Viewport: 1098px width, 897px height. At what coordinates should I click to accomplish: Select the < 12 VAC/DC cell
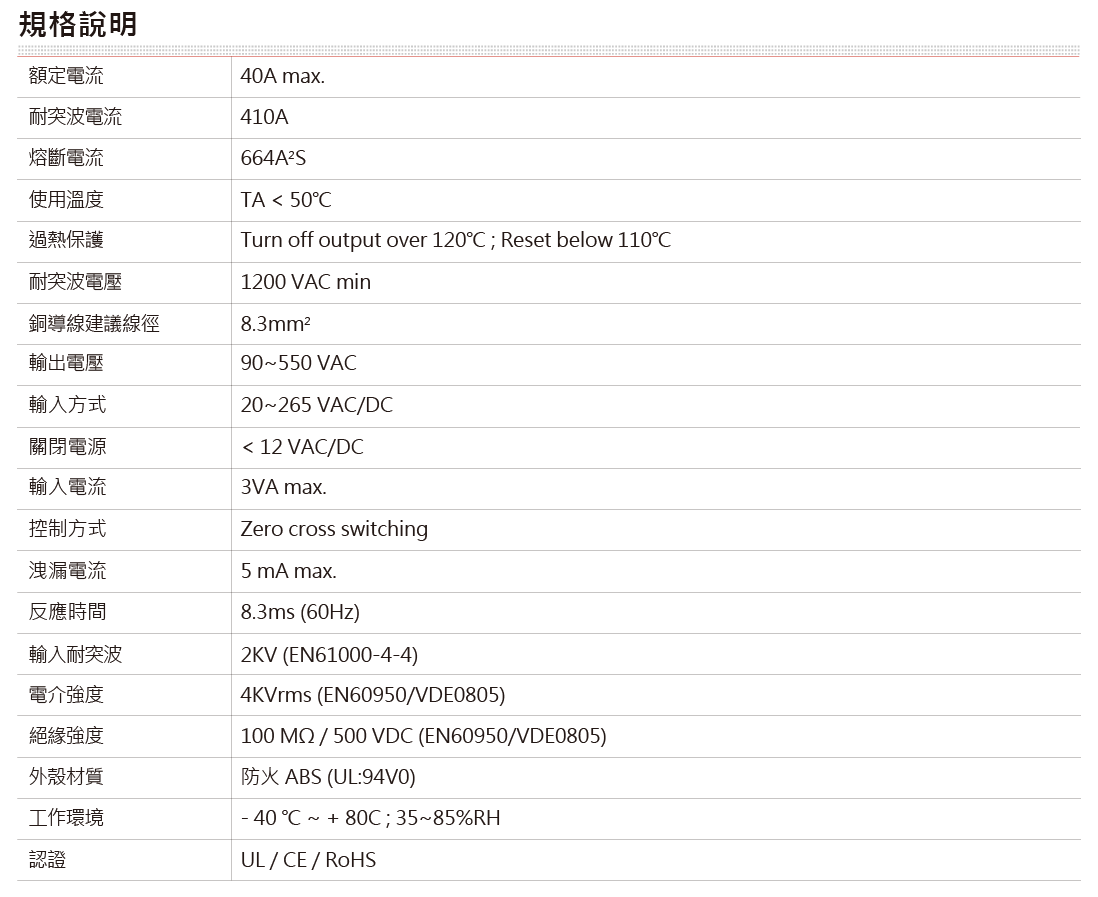point(302,447)
